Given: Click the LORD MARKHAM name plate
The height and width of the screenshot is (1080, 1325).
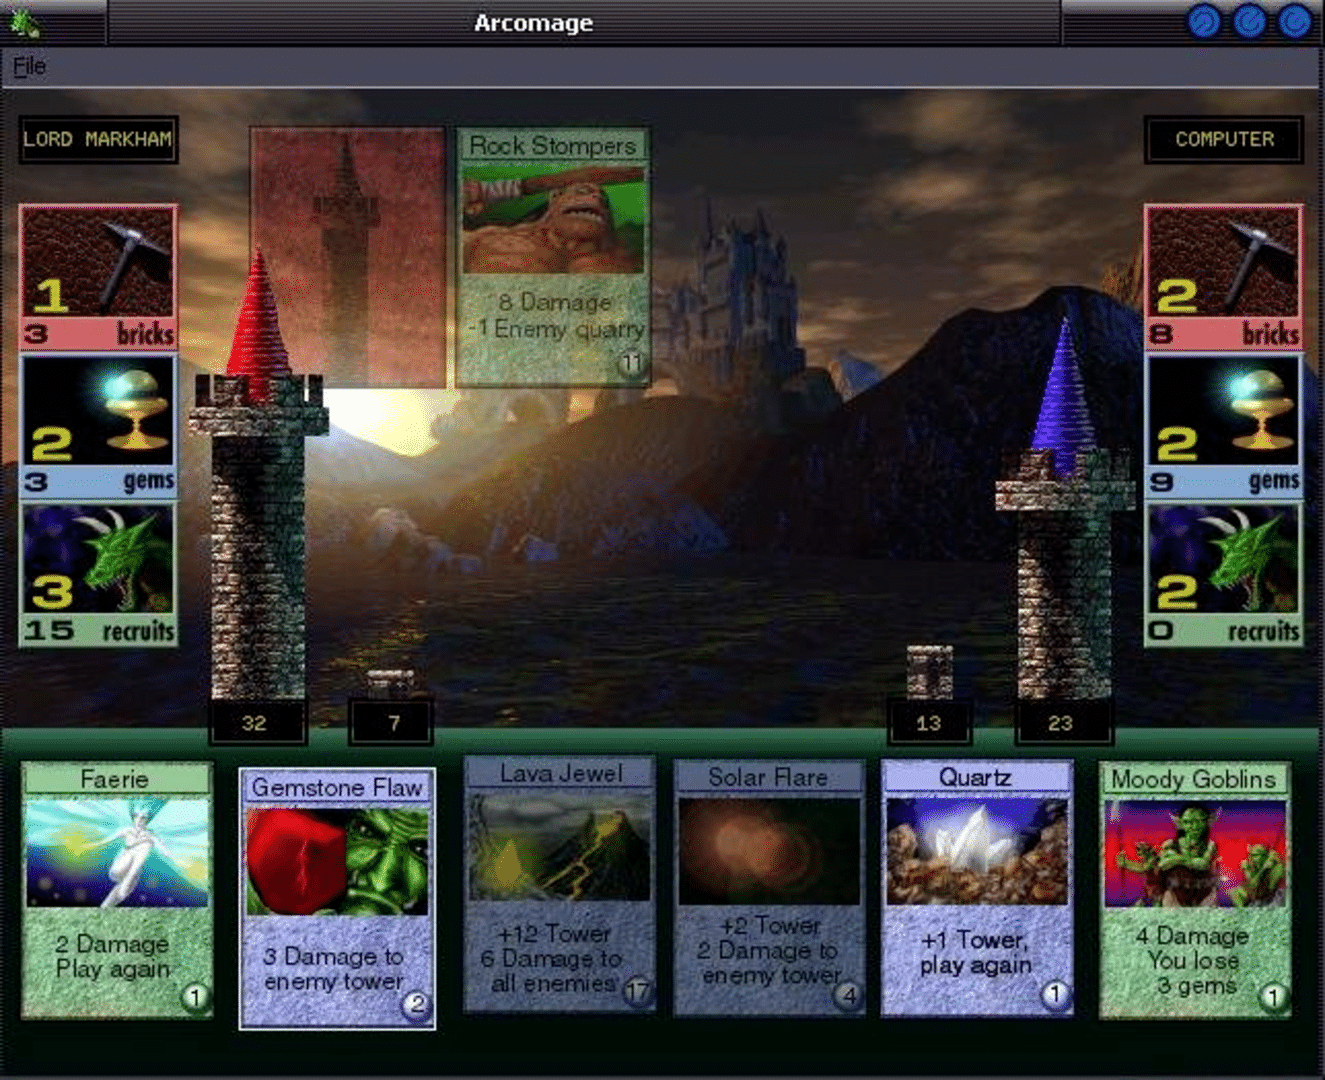Looking at the screenshot, I should click(98, 140).
